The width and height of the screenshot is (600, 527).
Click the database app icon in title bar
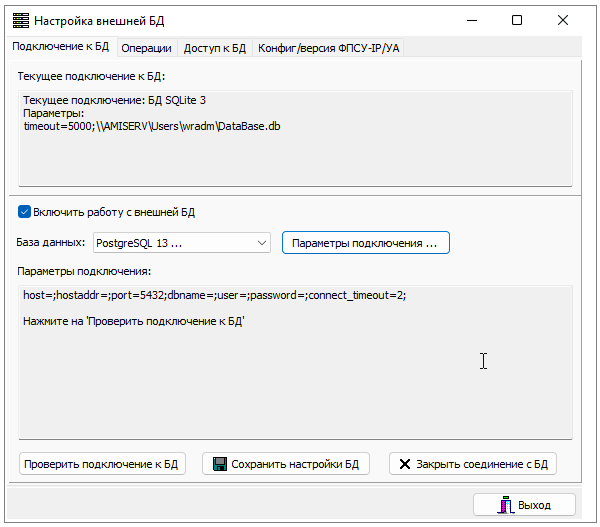tap(20, 20)
